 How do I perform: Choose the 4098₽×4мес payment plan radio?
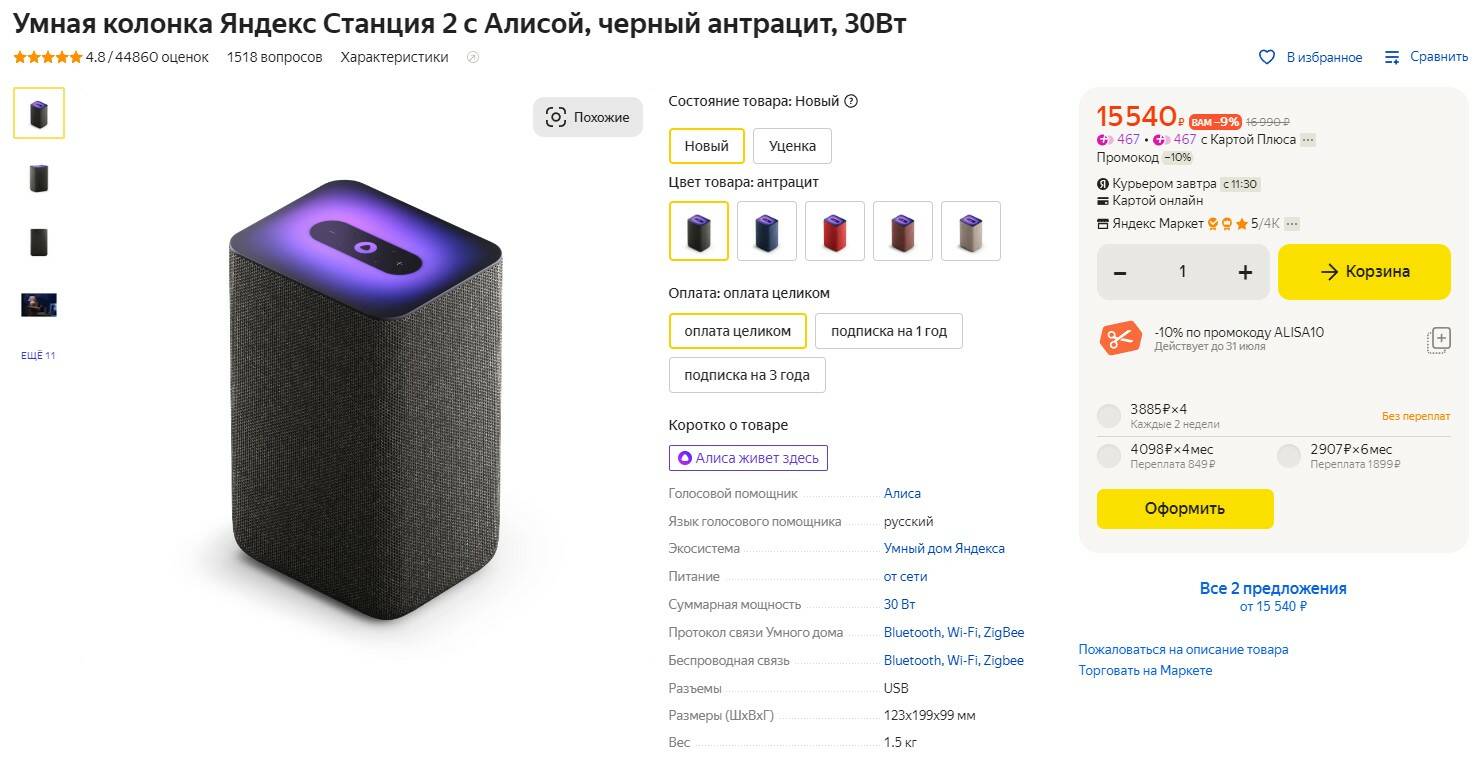point(1109,456)
